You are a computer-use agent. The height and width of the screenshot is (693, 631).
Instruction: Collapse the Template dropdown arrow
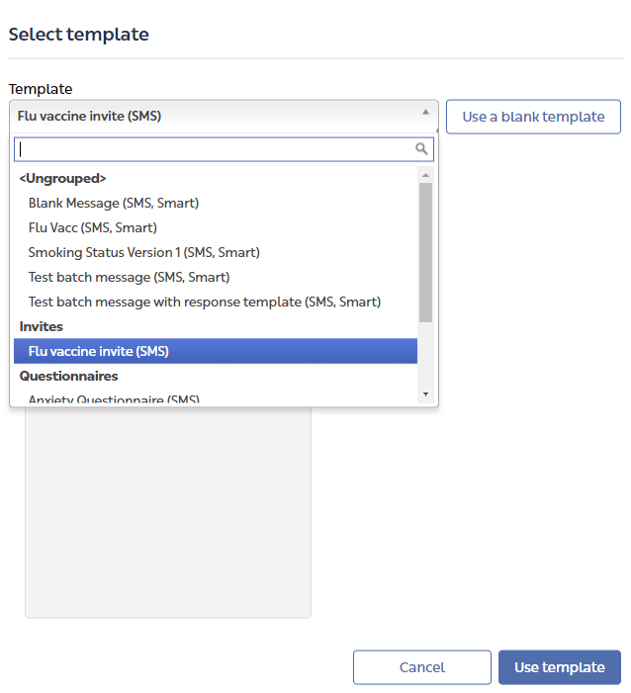pyautogui.click(x=425, y=113)
